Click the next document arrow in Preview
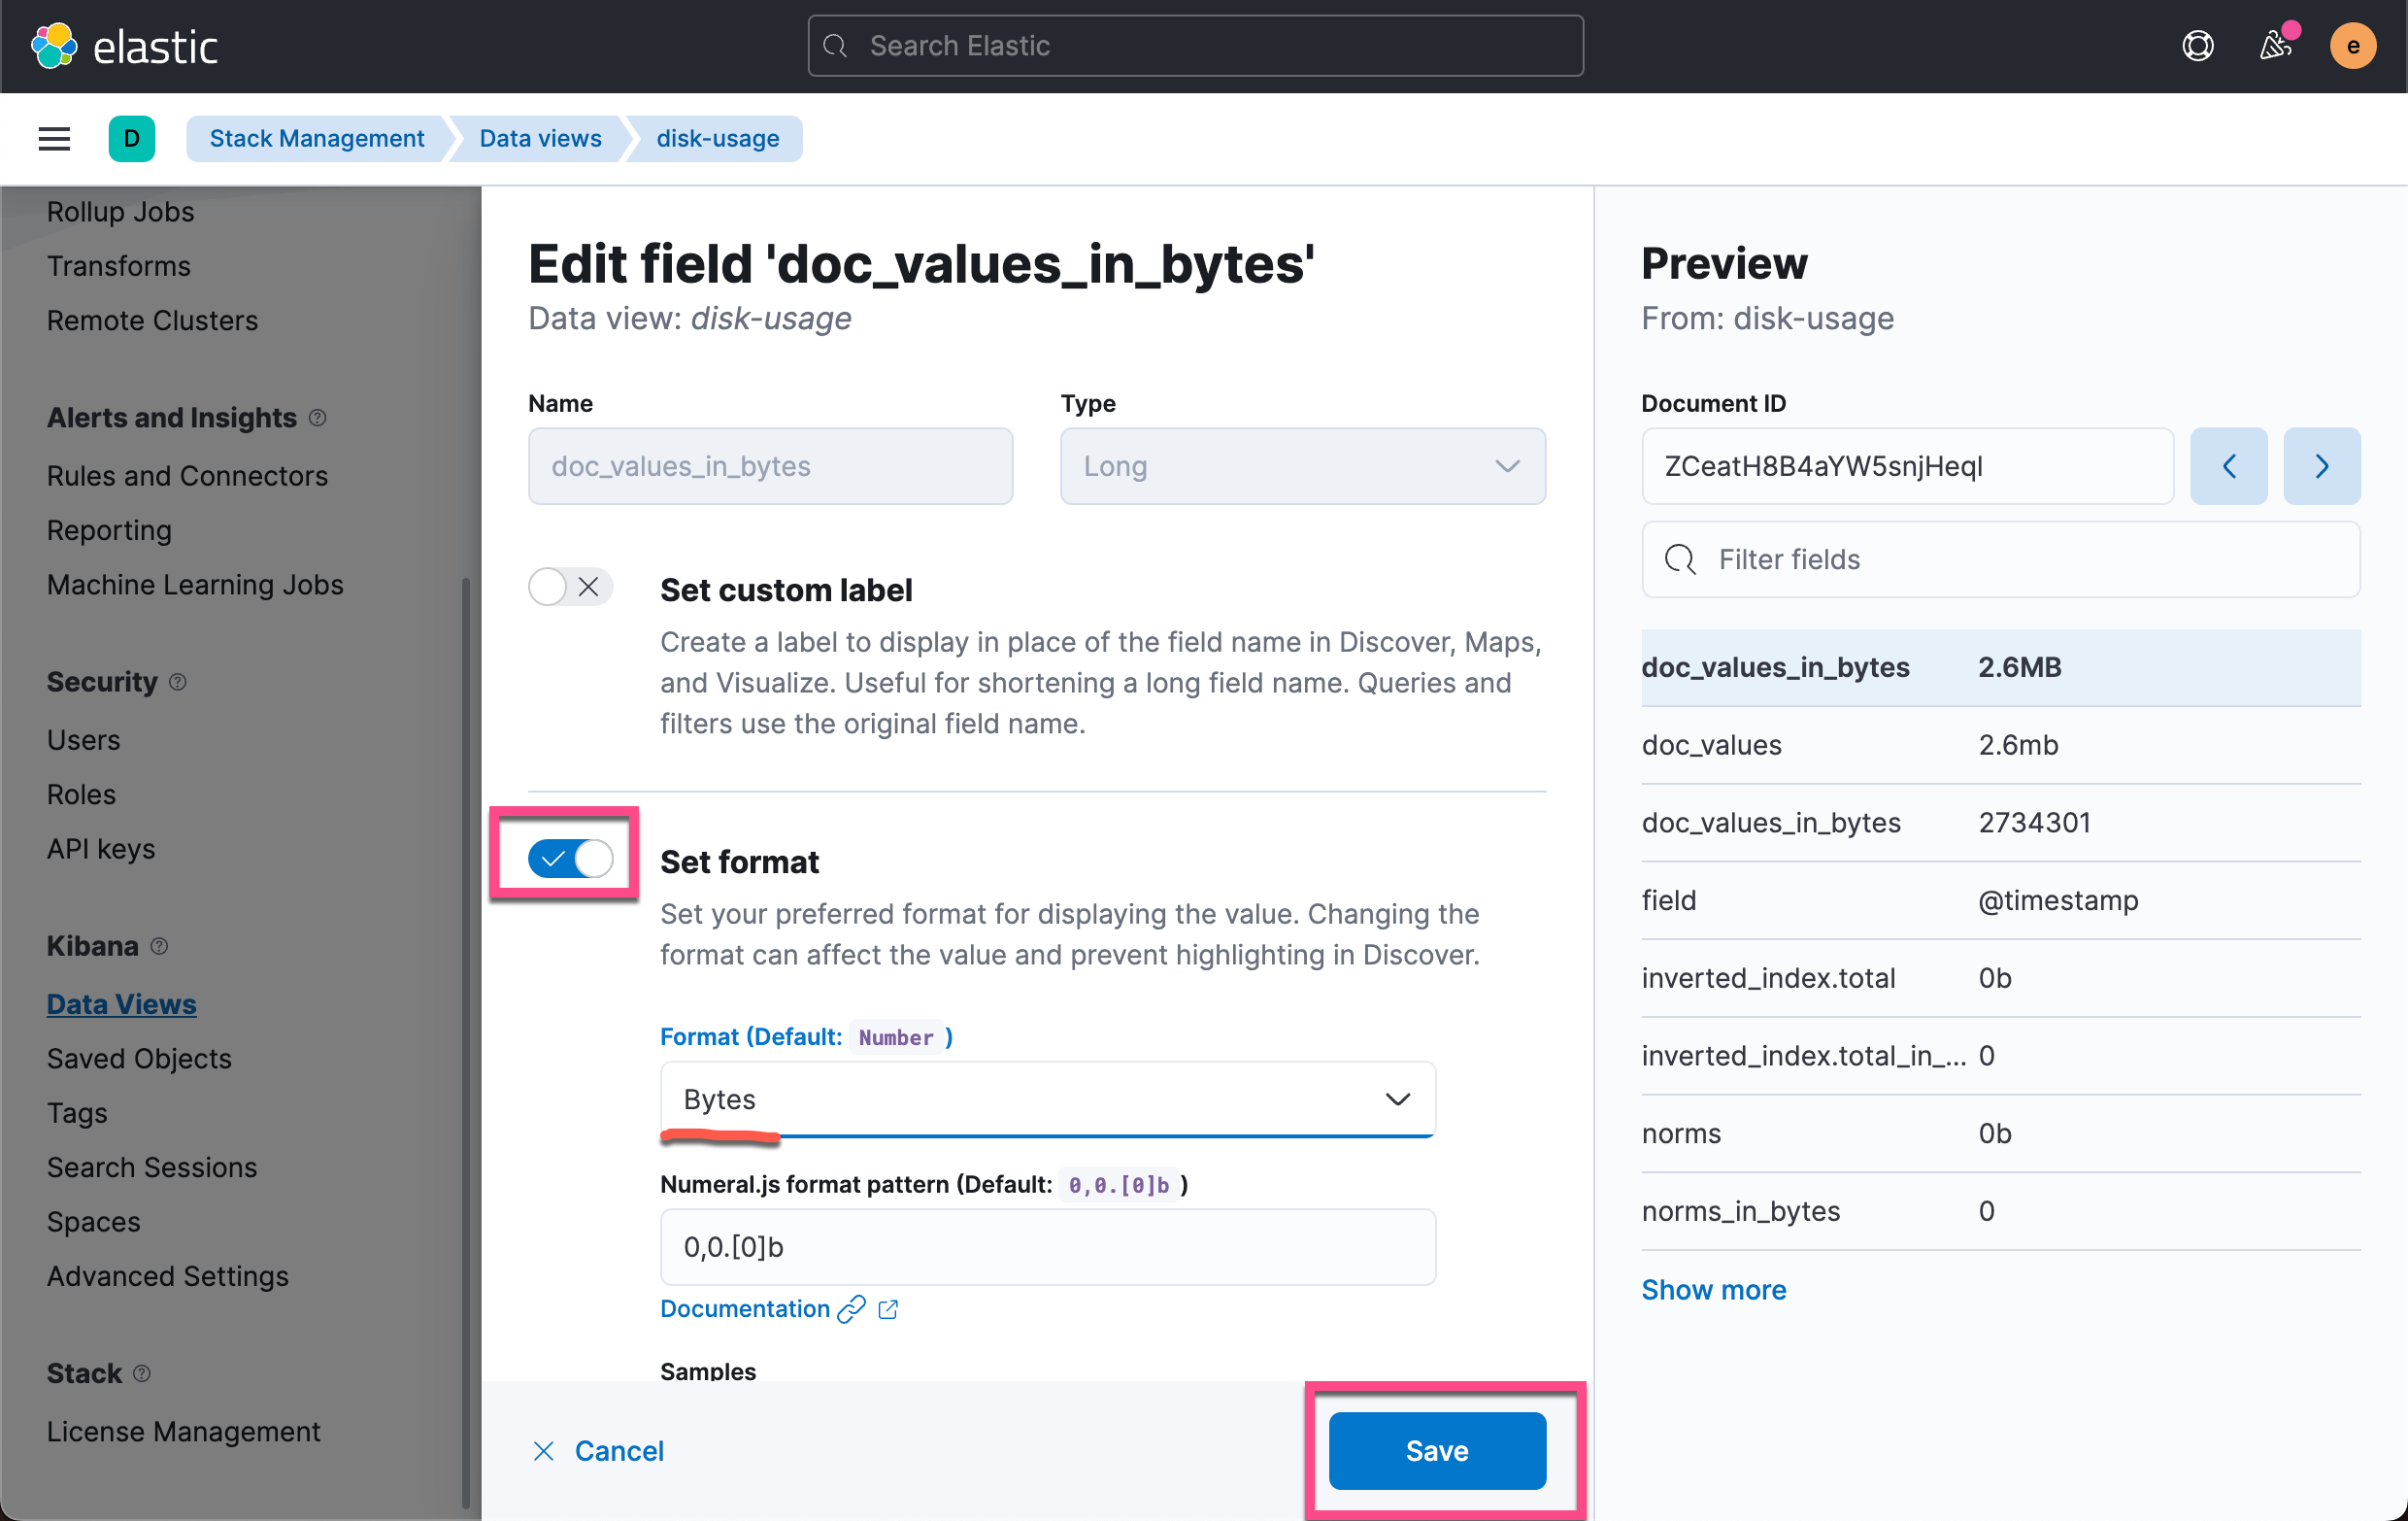 2322,466
